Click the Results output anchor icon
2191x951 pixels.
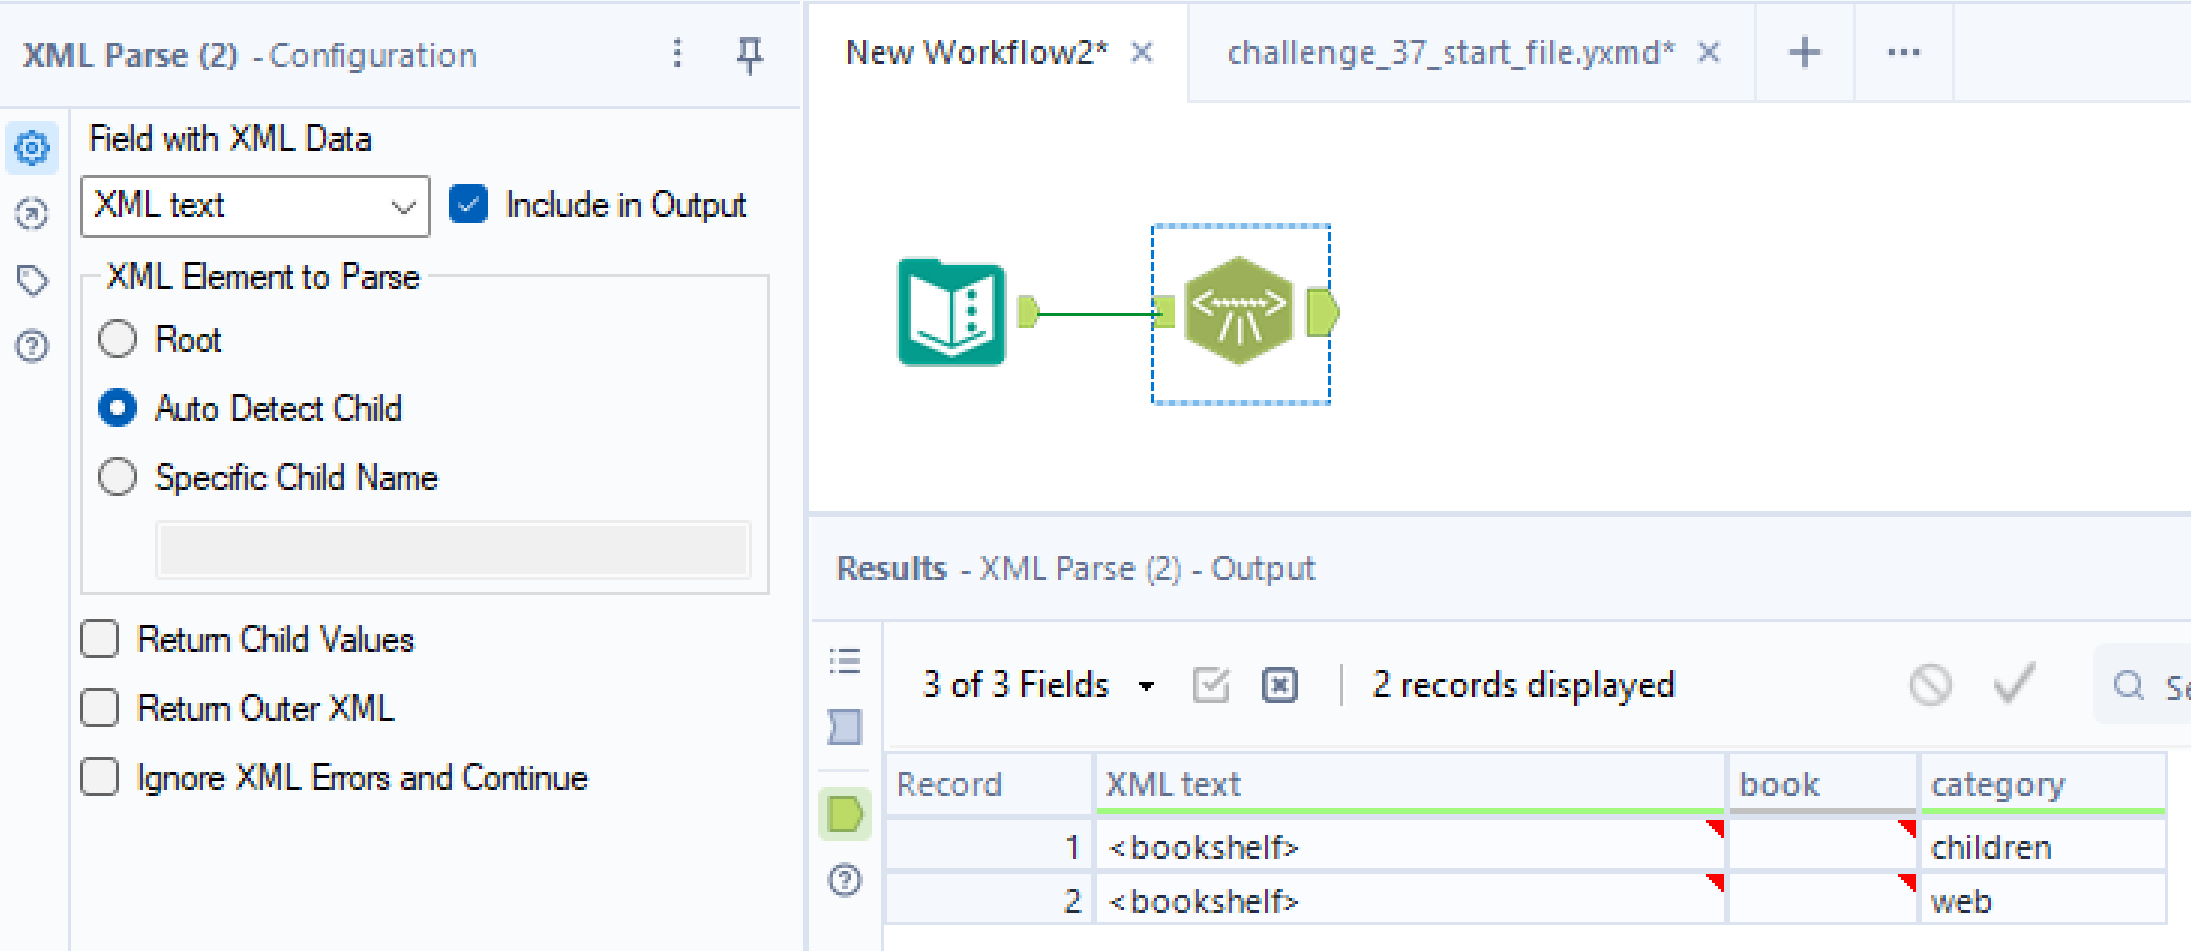pyautogui.click(x=845, y=814)
